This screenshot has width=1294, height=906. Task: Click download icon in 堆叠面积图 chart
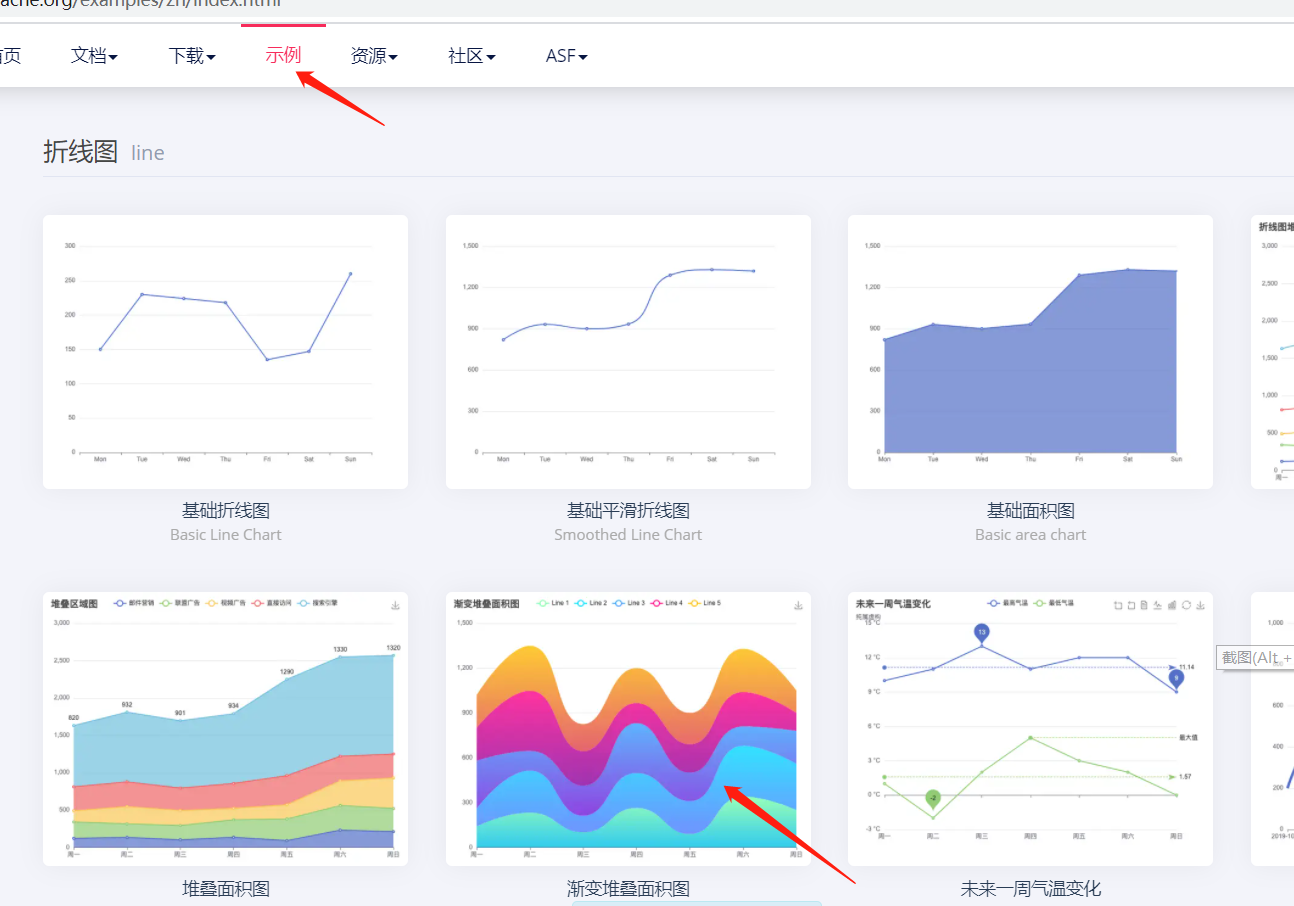click(x=395, y=605)
